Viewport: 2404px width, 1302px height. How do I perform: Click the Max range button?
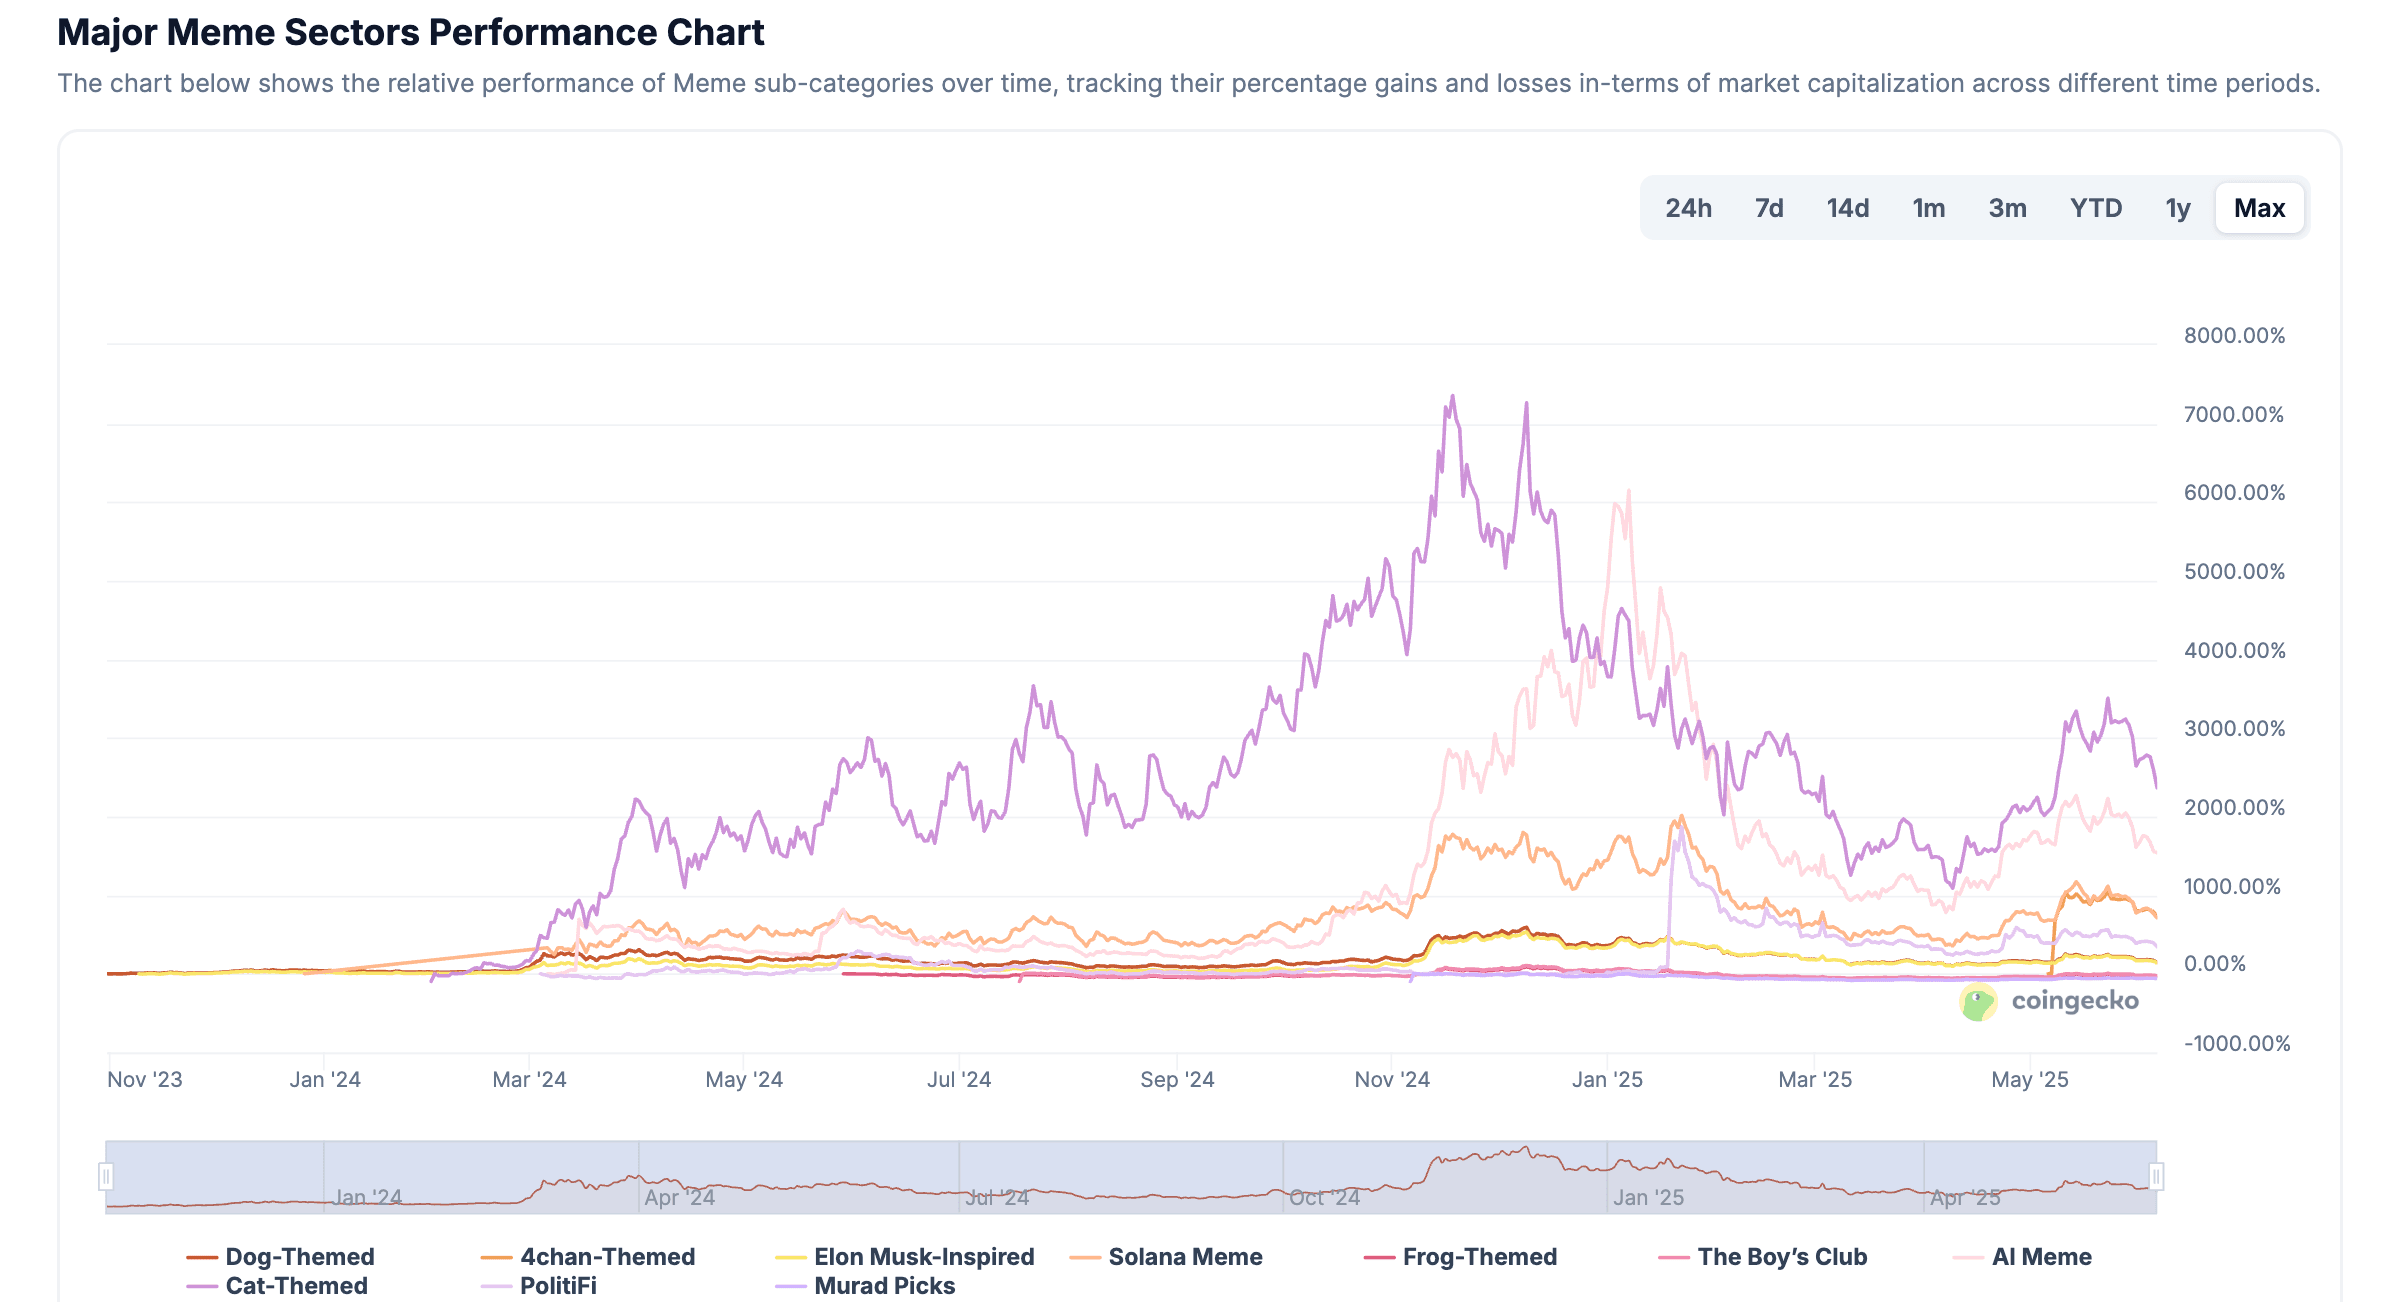[2259, 208]
